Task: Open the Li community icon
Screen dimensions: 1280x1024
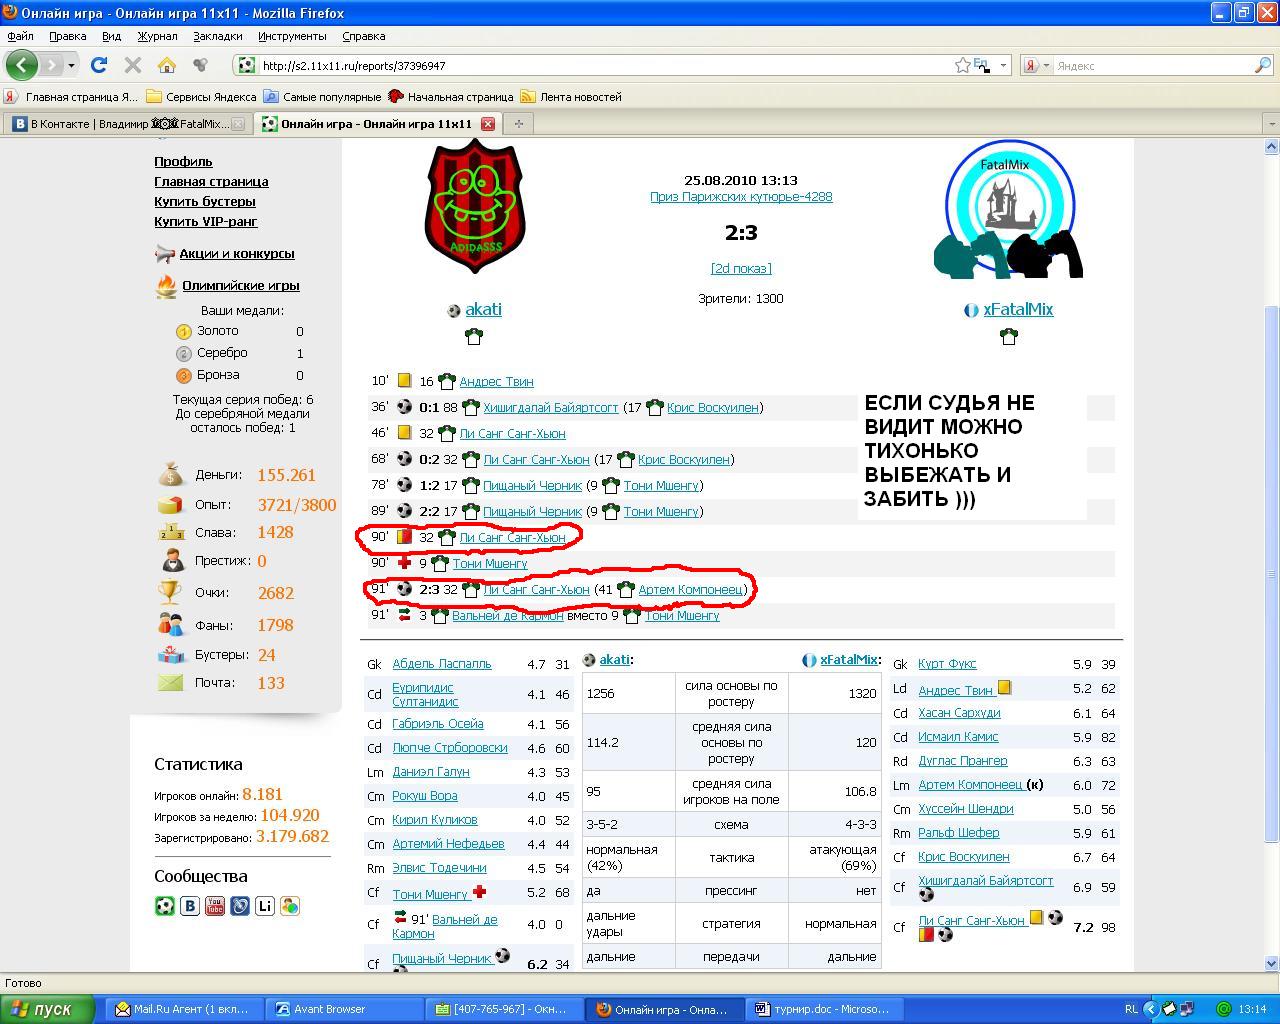Action: click(264, 906)
